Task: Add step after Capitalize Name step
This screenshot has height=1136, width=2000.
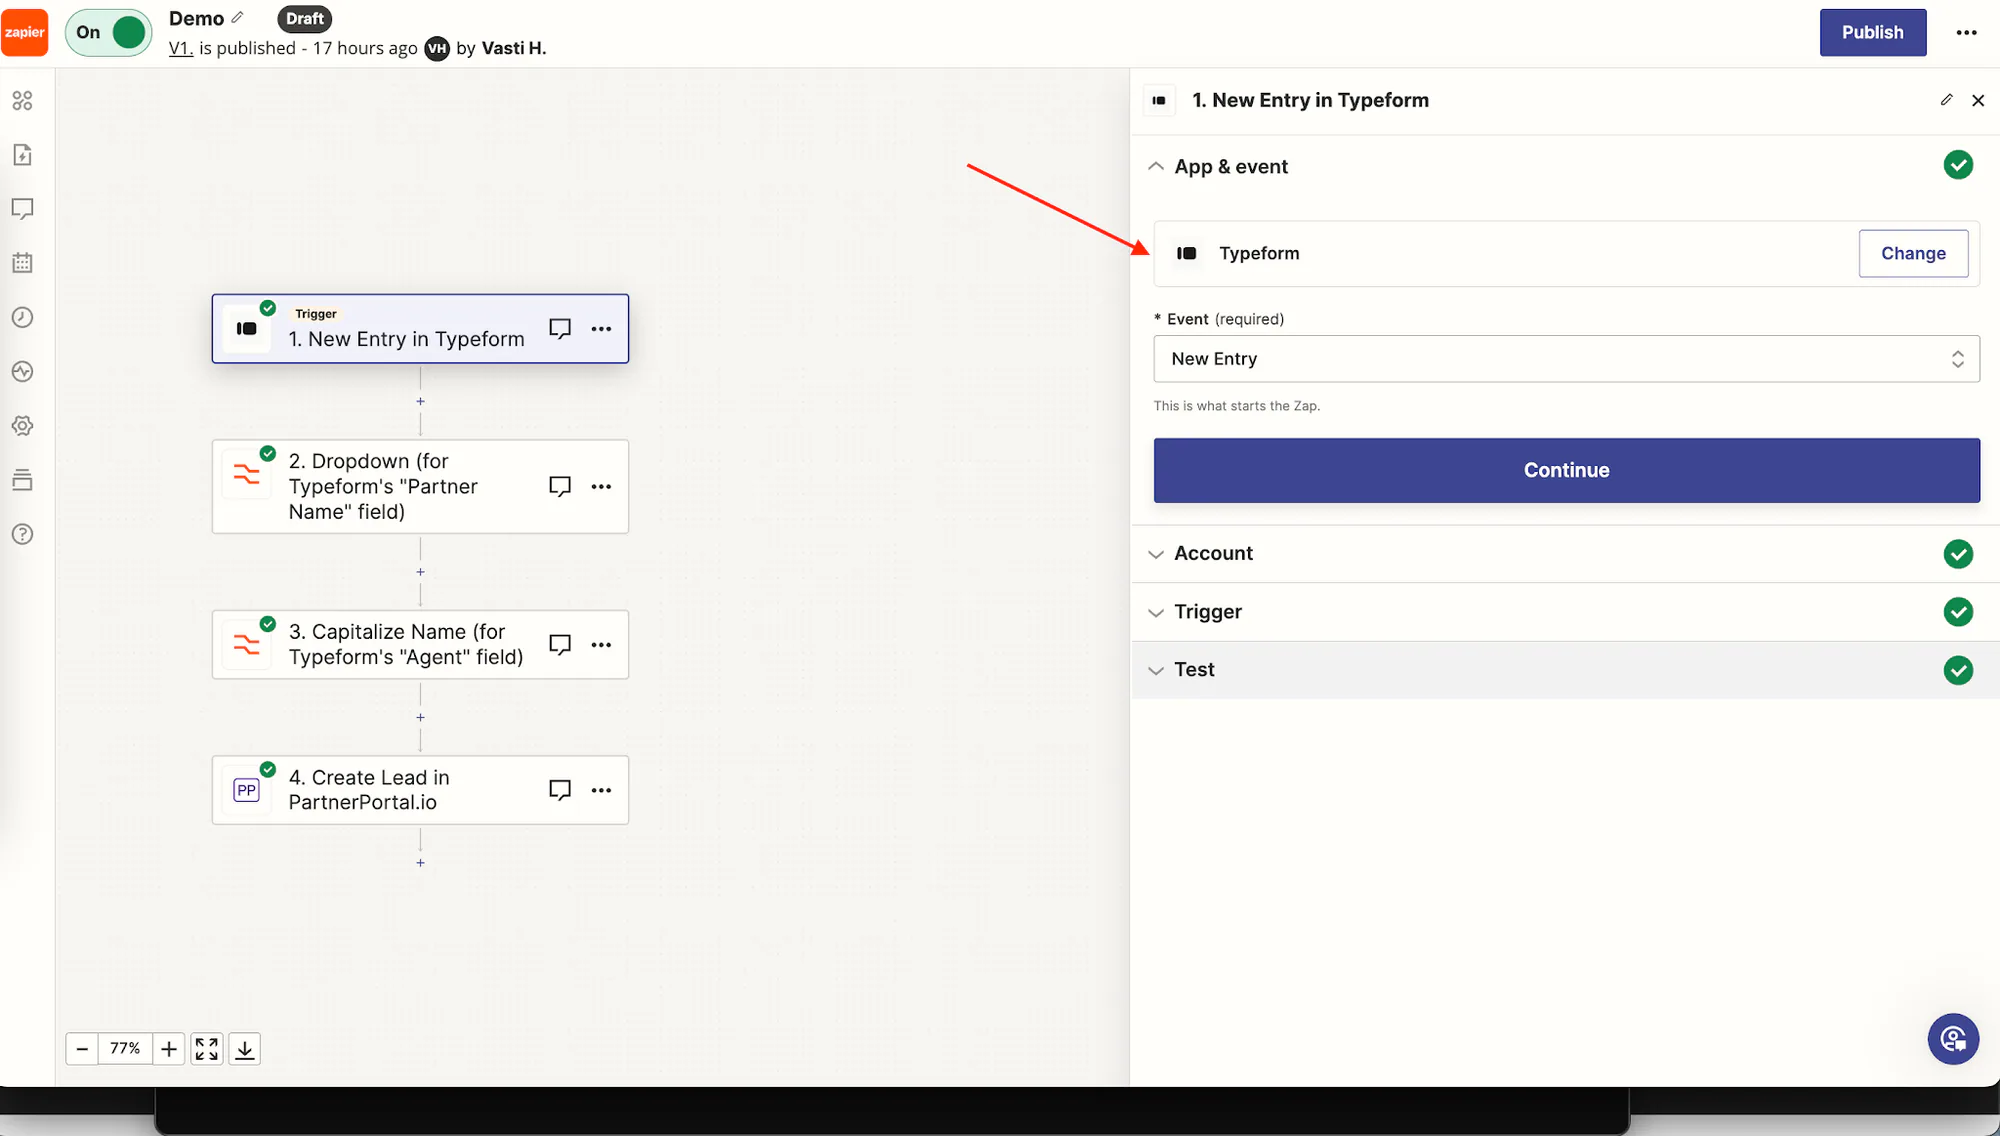Action: [x=420, y=718]
